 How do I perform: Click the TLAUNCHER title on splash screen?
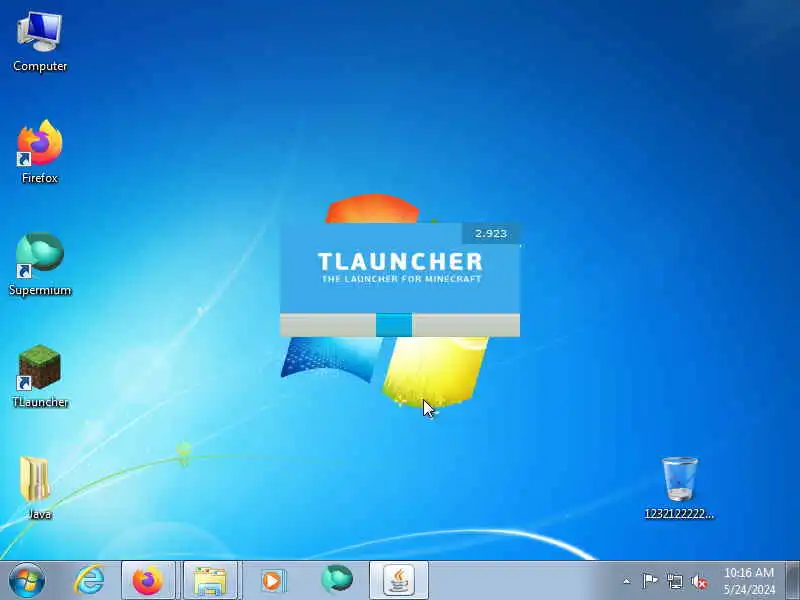[x=400, y=262]
